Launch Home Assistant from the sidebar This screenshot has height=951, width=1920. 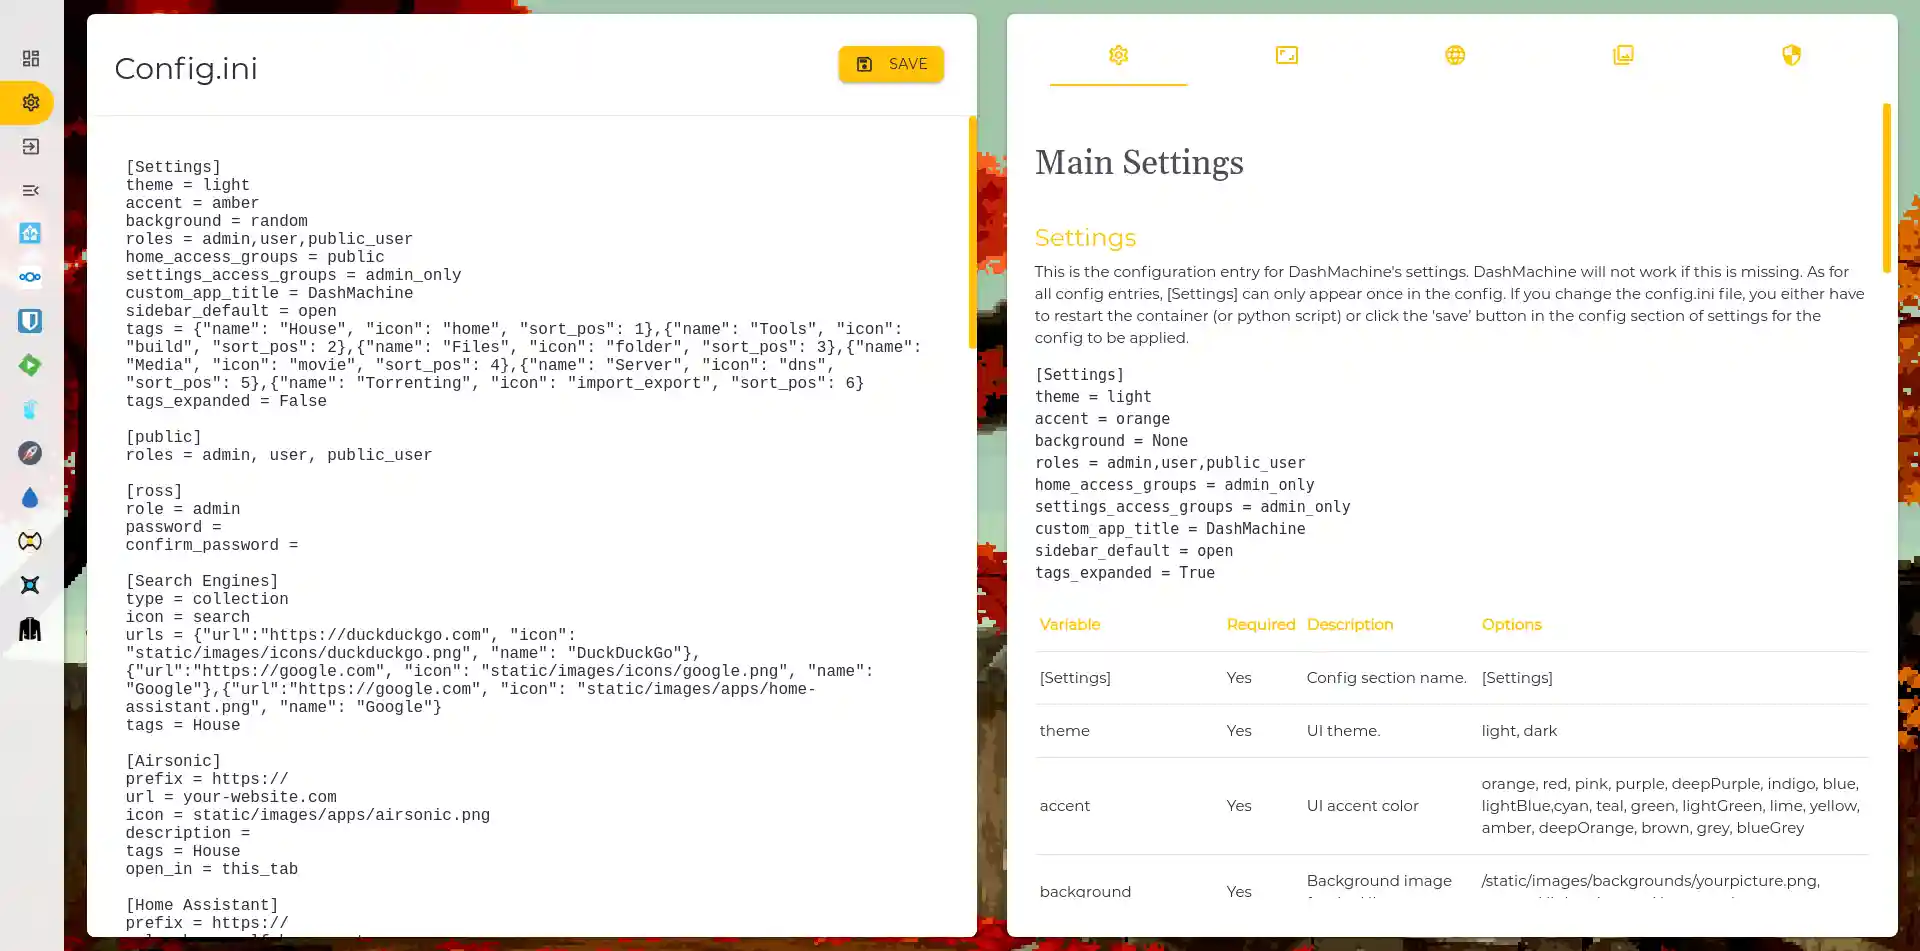(x=30, y=233)
